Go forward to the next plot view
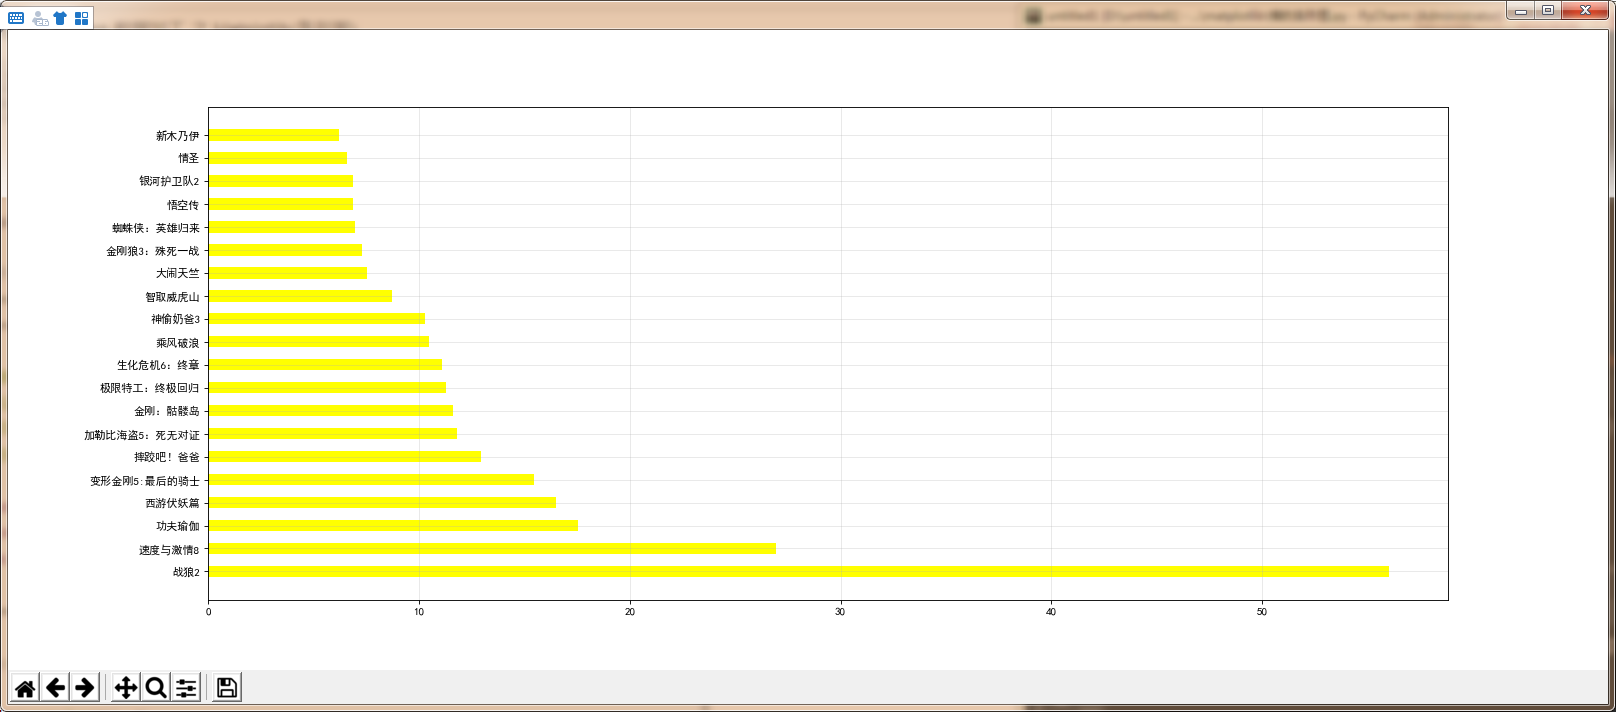 (85, 687)
